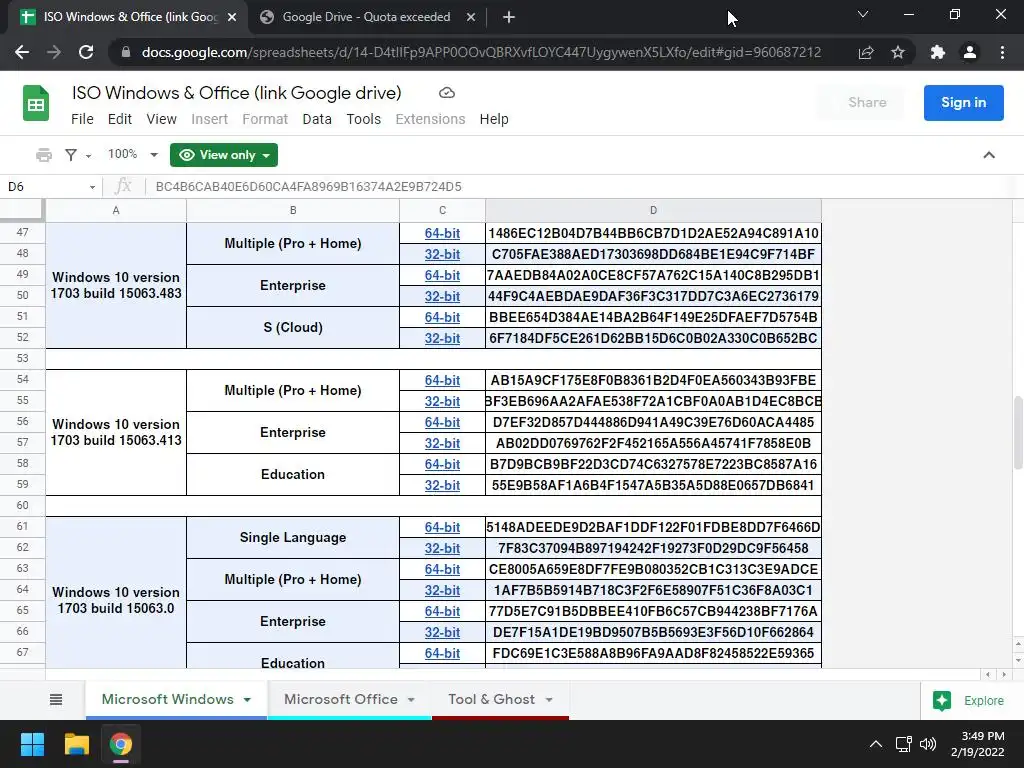Click the browser forward arrow
1024x768 pixels.
54,52
